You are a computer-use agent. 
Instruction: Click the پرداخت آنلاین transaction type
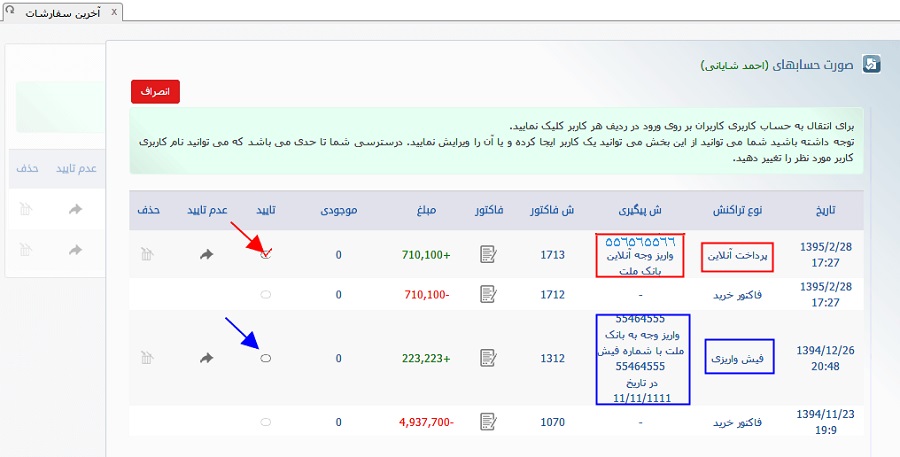pyautogui.click(x=737, y=256)
